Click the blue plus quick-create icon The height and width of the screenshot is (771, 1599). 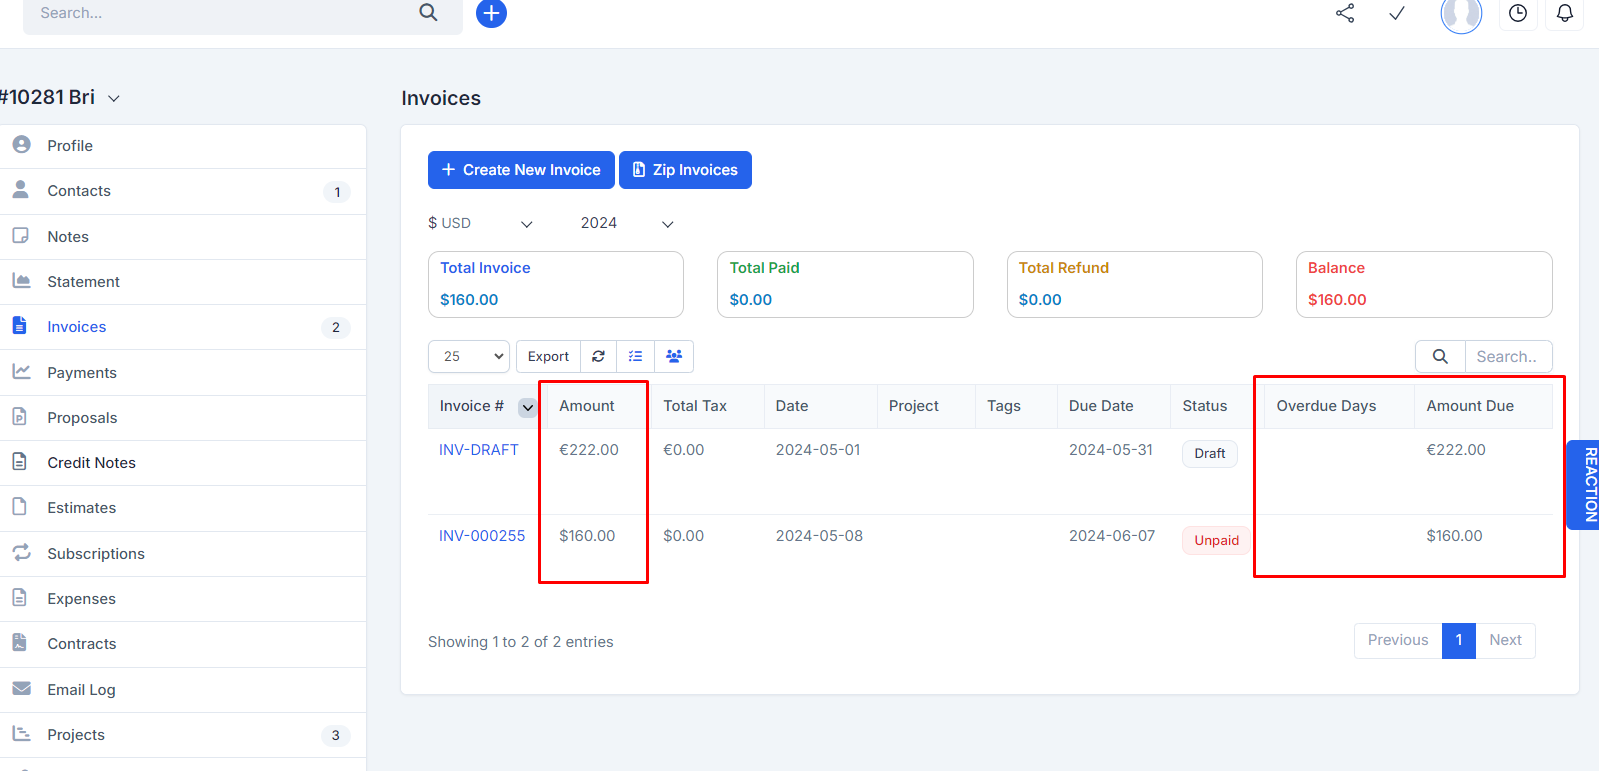(491, 14)
